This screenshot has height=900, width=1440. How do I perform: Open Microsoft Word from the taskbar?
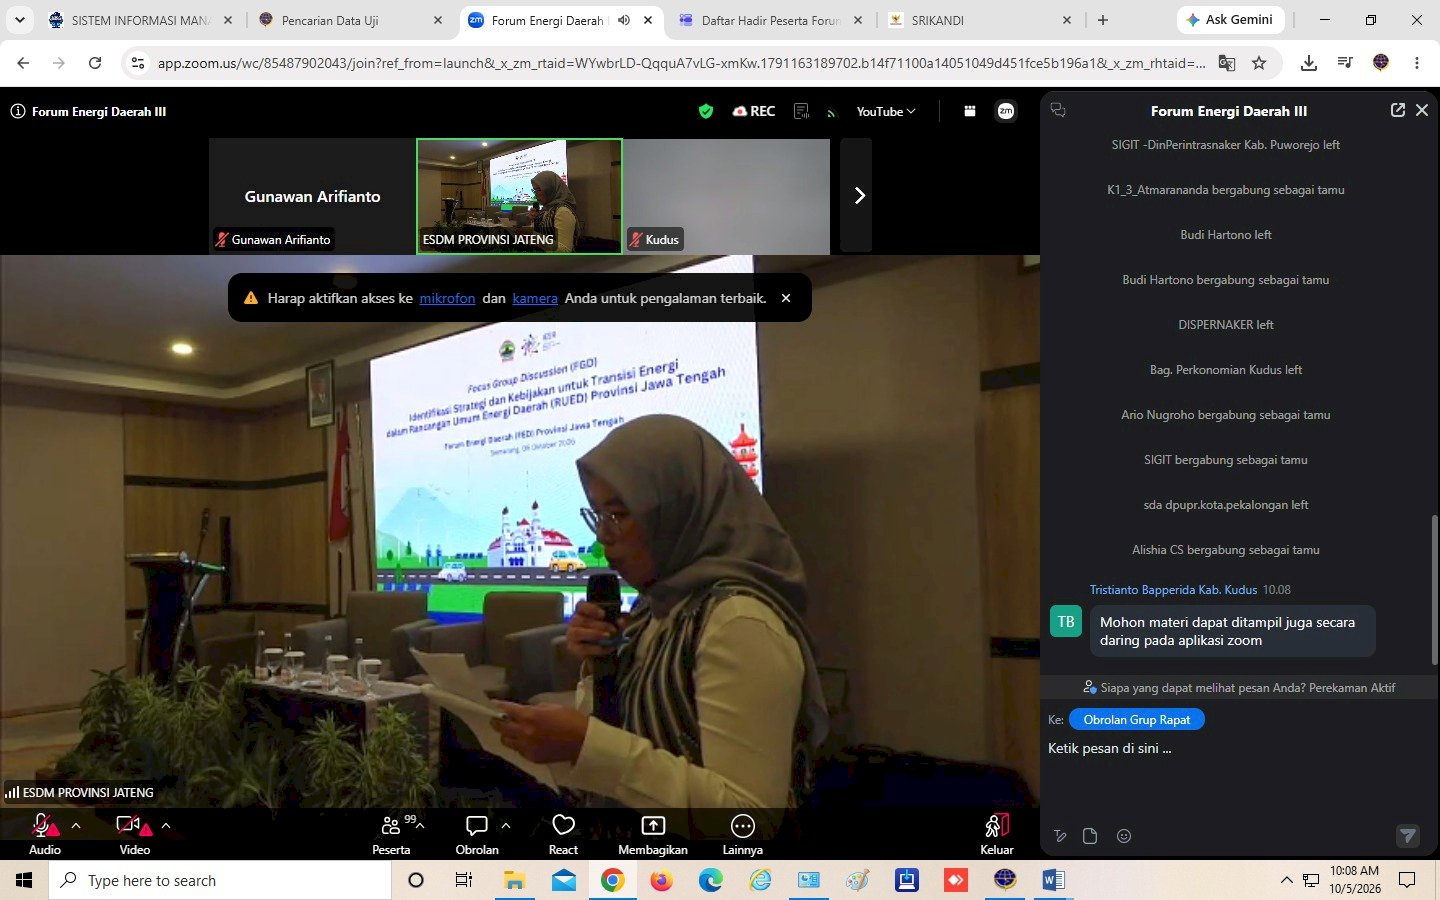(x=1053, y=880)
